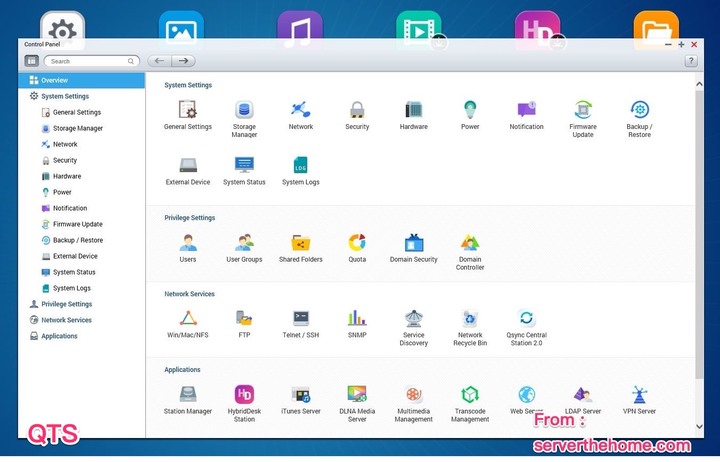Open Backup / Restore icon in main panel

click(x=640, y=110)
